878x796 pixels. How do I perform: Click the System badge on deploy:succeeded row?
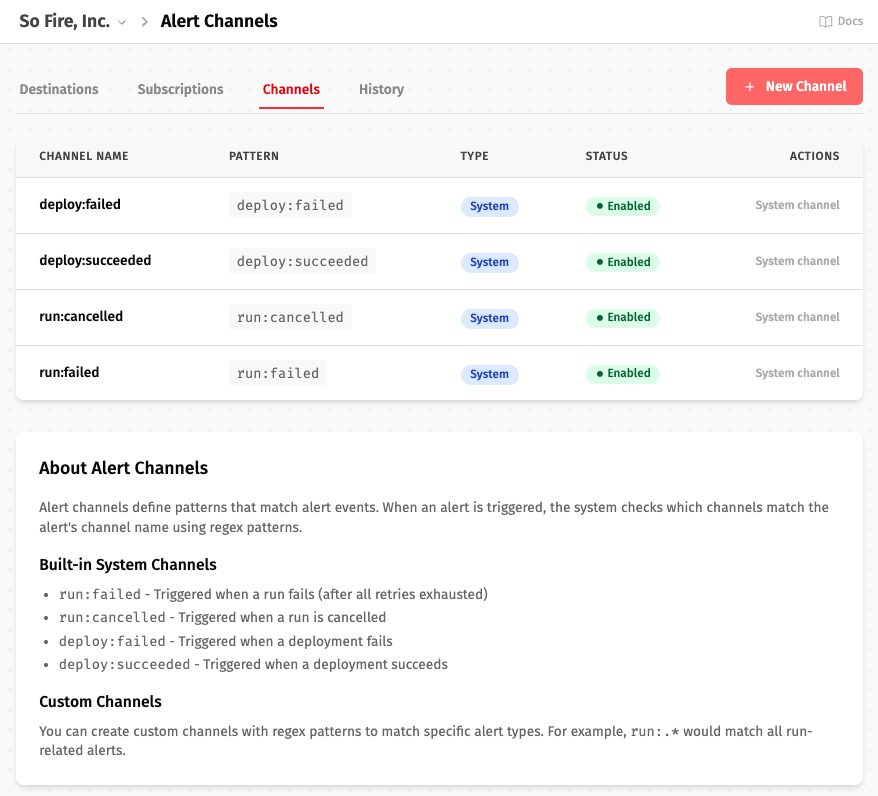489,262
